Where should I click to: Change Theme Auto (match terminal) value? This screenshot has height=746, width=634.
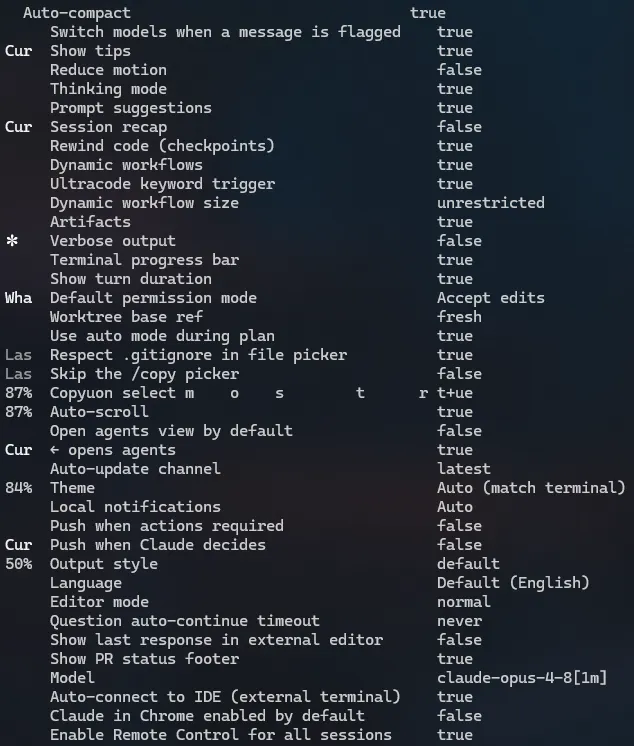531,488
